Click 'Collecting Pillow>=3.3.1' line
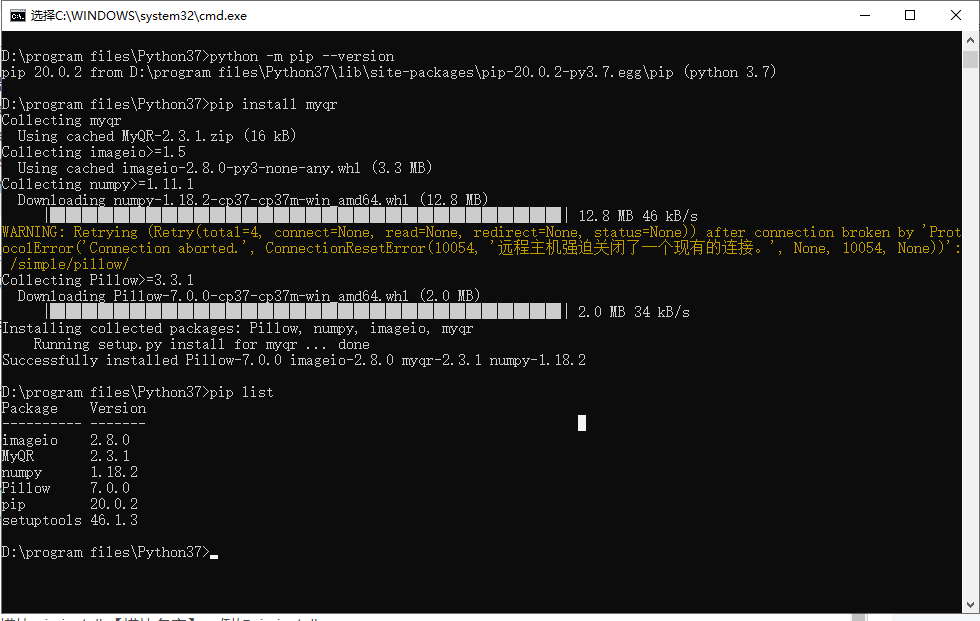Image resolution: width=980 pixels, height=621 pixels. point(98,280)
